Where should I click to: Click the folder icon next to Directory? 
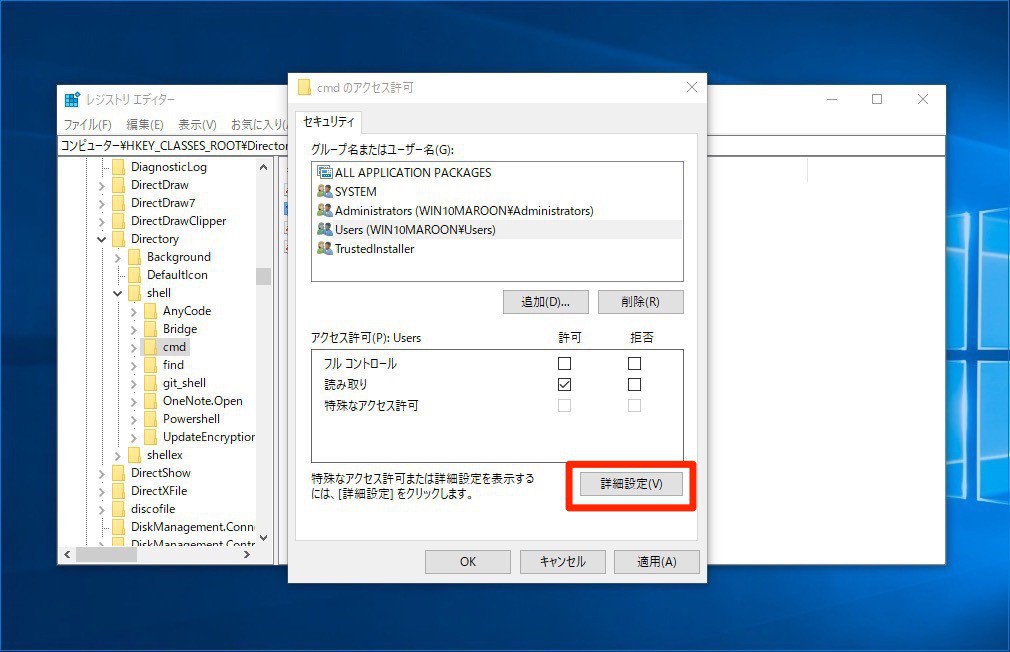click(119, 239)
